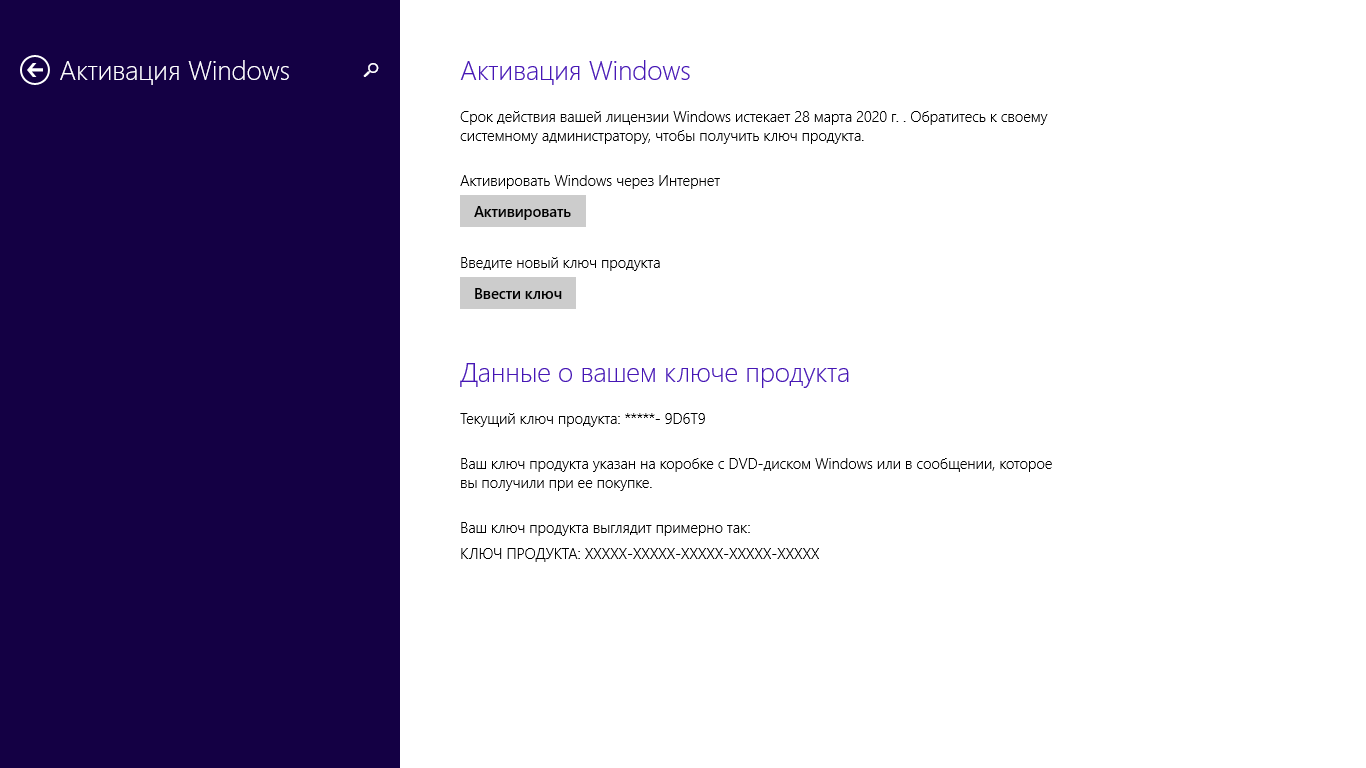Click the Активировать button
1366x768 pixels.
(522, 211)
